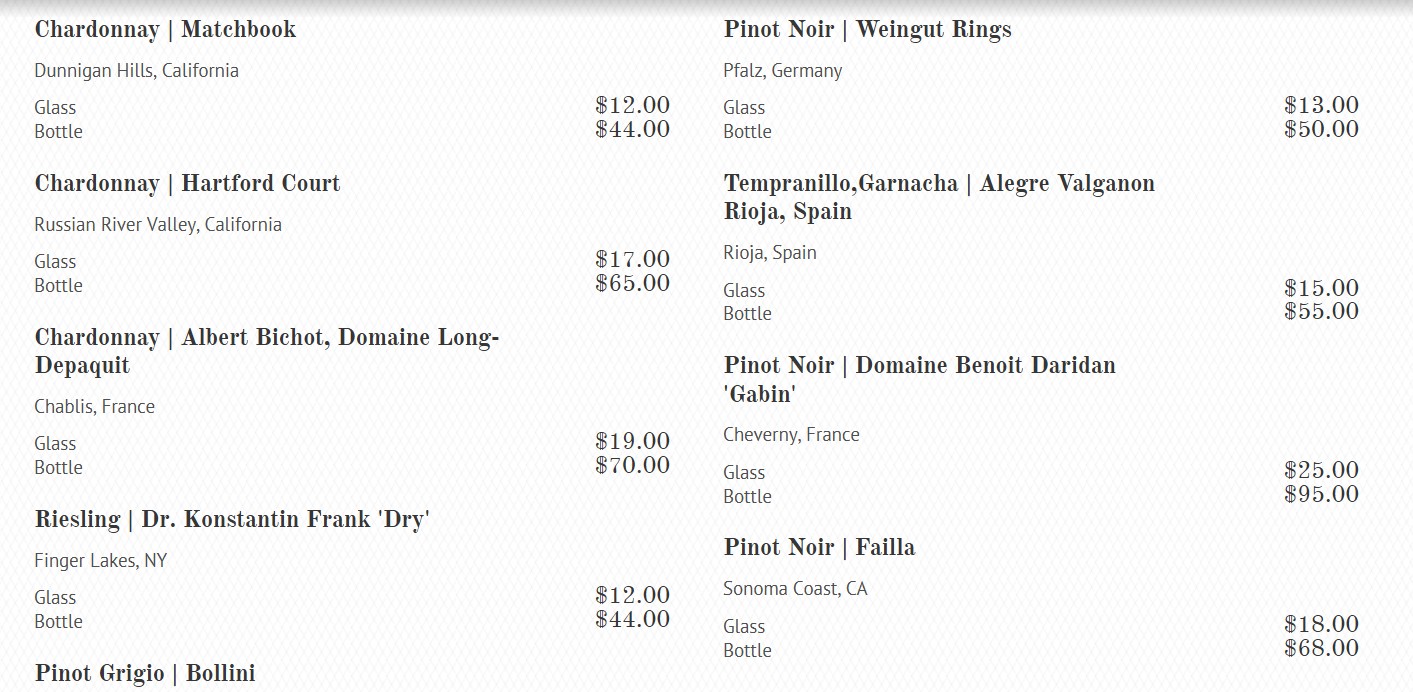
Task: Select the Pinot Grigio | Bollini heading
Action: 145,674
